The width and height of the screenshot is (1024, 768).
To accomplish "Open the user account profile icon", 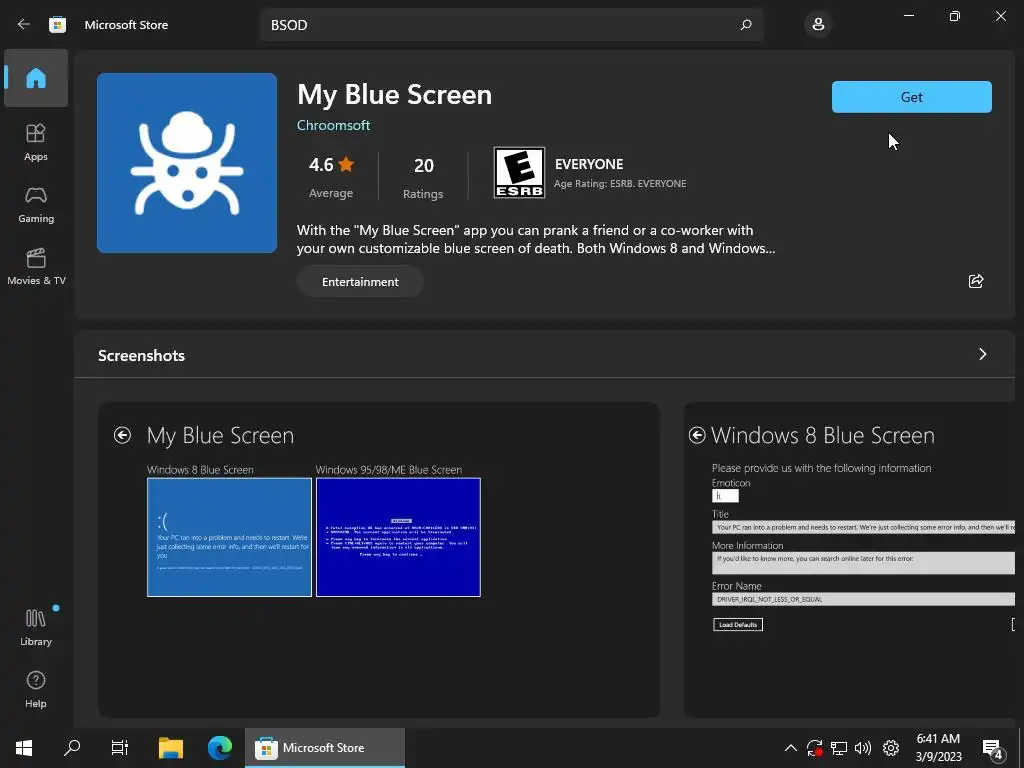I will [x=818, y=25].
